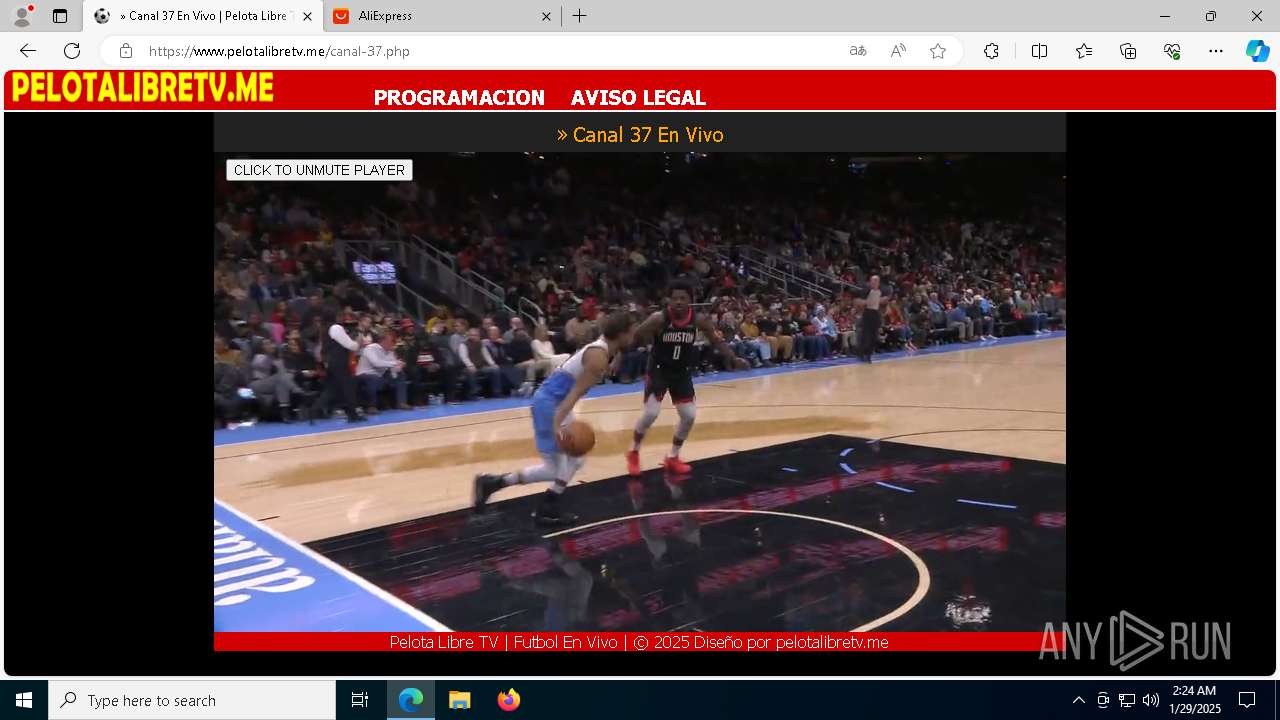Click the live basketball video player

point(640,392)
